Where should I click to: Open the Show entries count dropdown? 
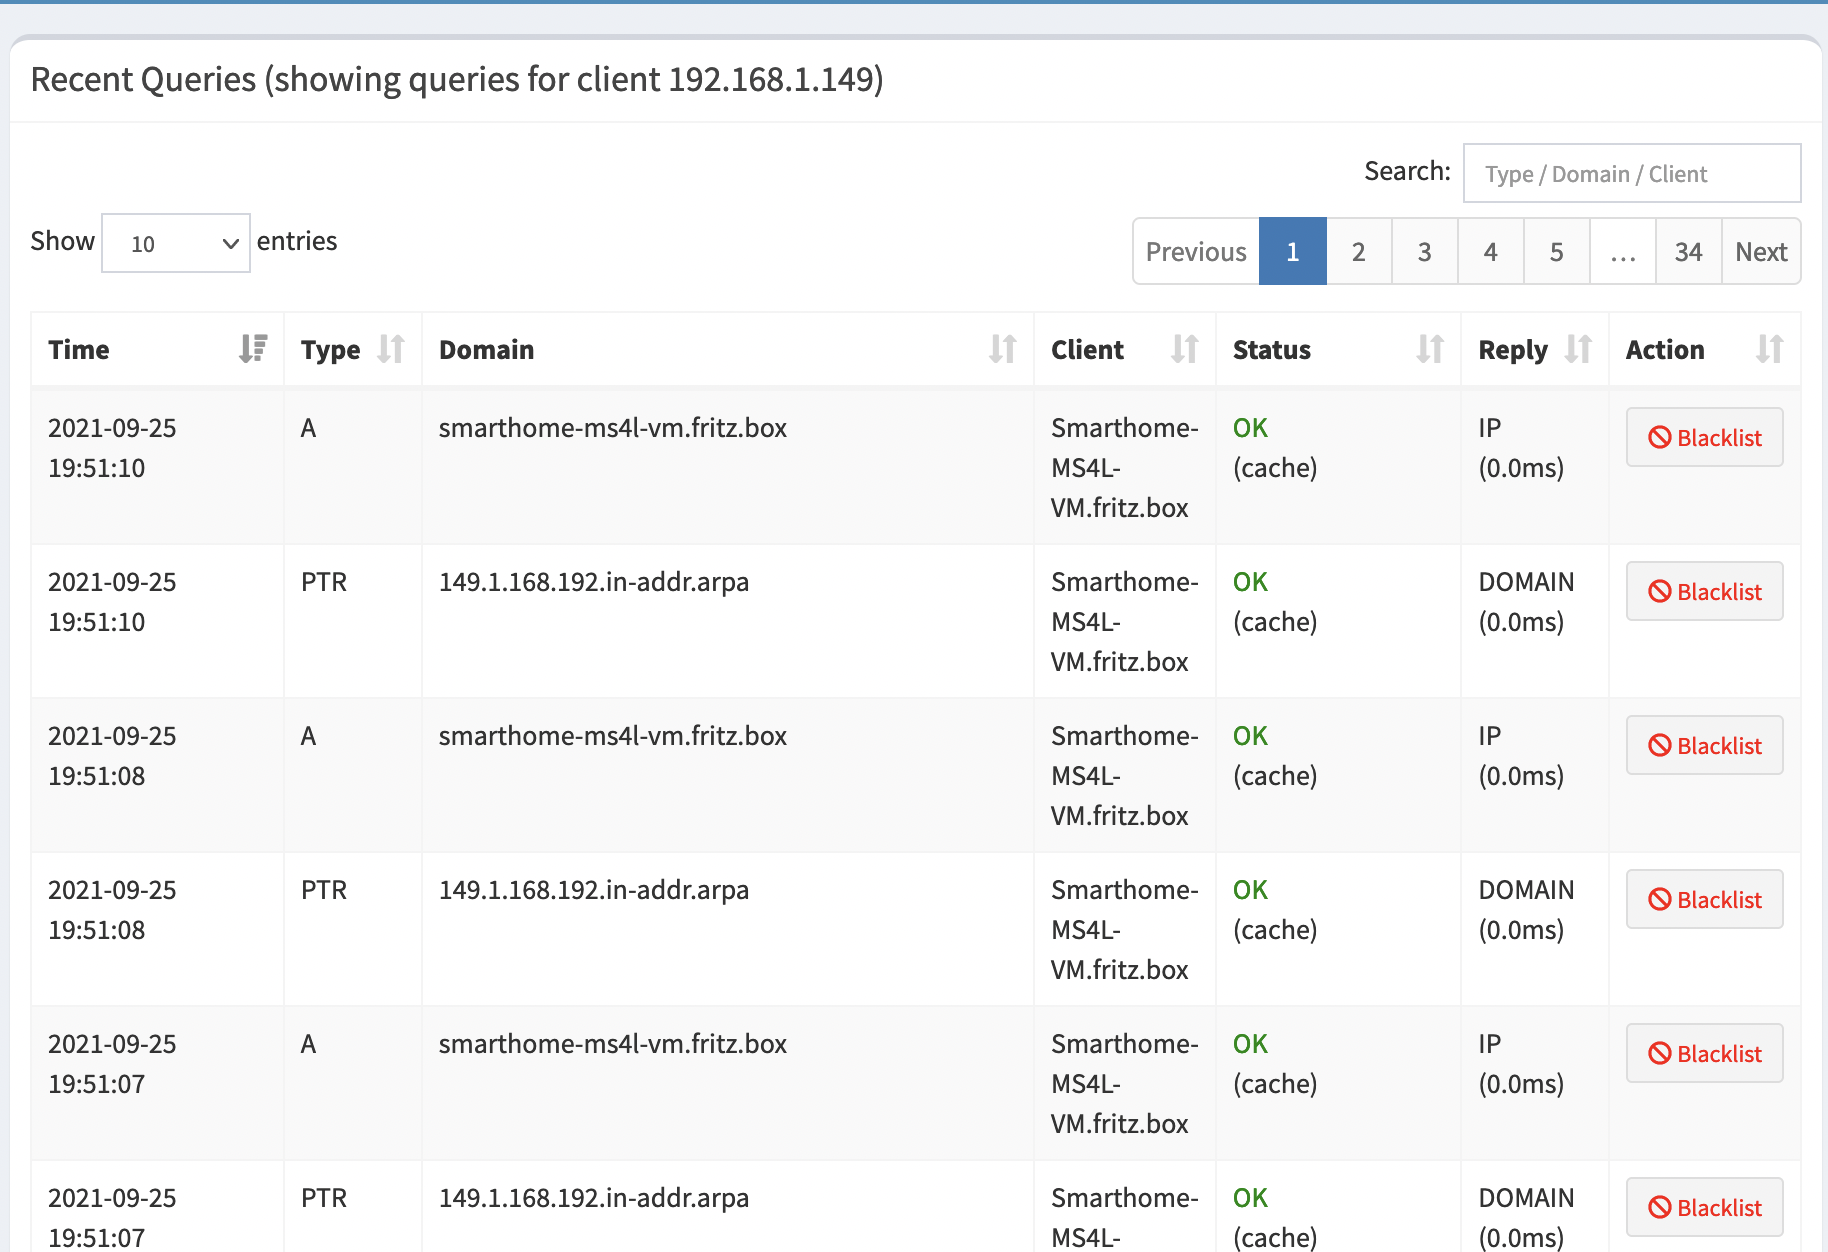click(x=176, y=243)
